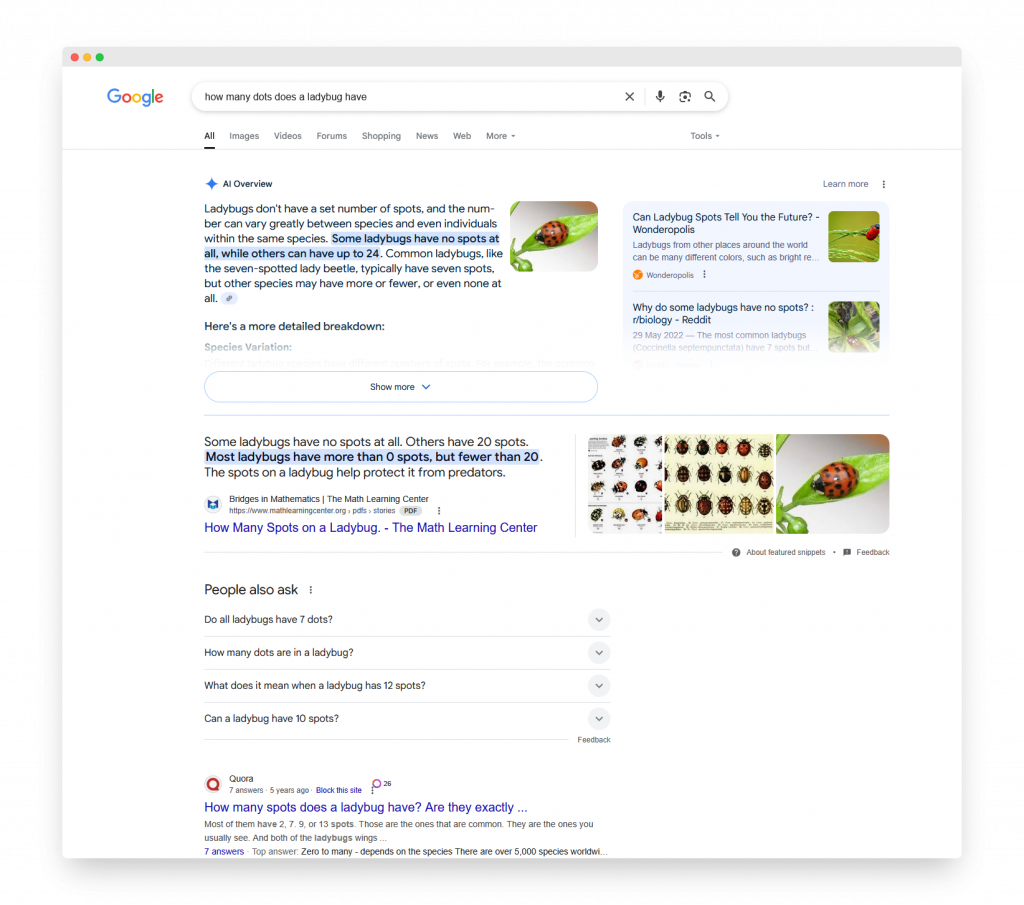Click the Quora favicon
Viewport: 1024px width, 905px height.
pyautogui.click(x=213, y=784)
